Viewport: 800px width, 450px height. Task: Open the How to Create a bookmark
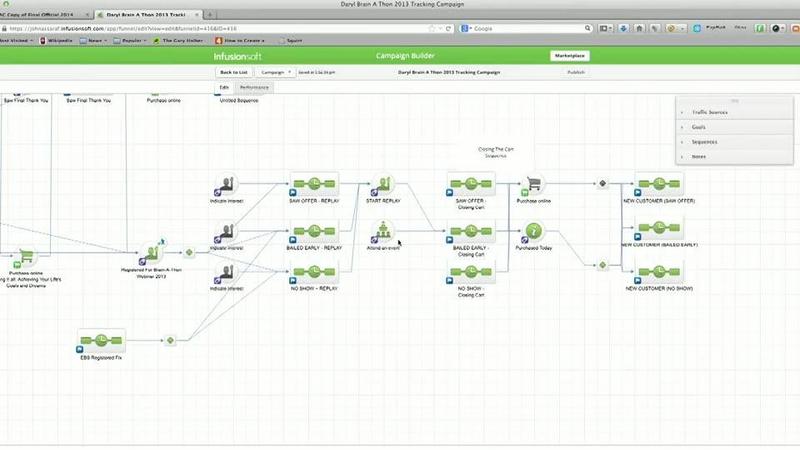coord(240,40)
